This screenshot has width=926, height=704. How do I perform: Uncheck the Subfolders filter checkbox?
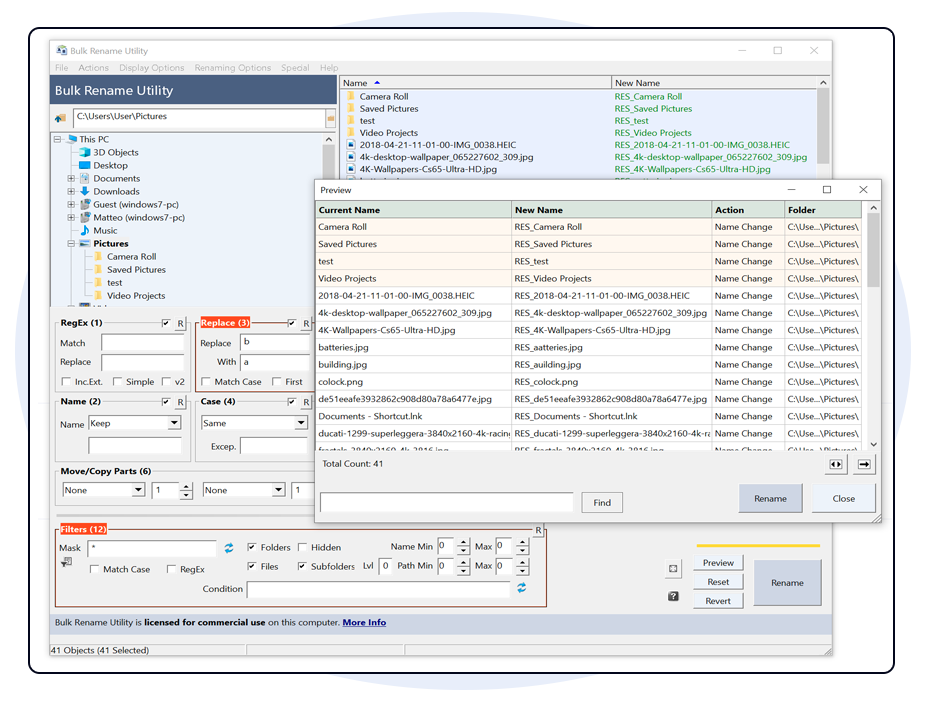click(302, 566)
